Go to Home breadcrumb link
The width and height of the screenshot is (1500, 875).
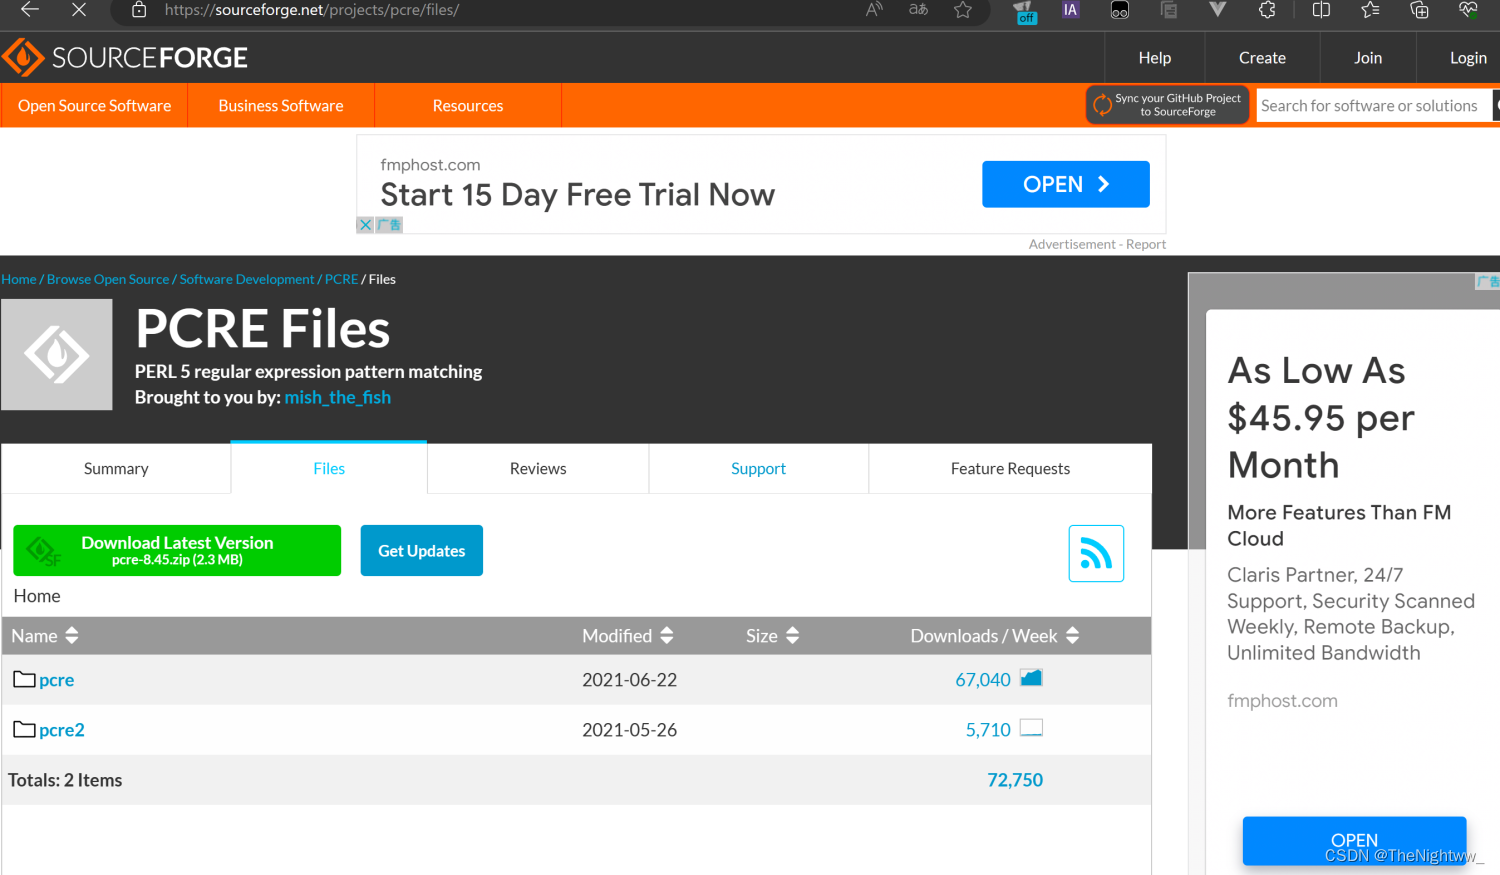(19, 279)
